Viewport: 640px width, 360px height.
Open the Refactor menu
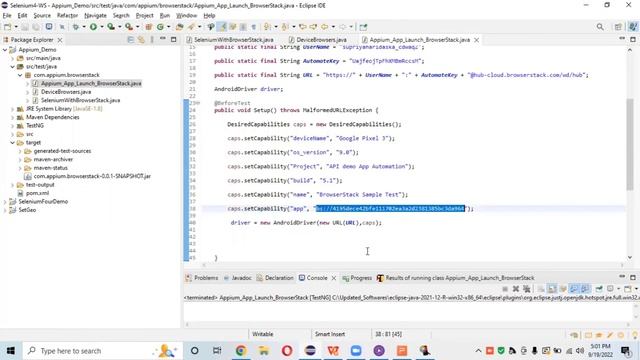[x=67, y=16]
